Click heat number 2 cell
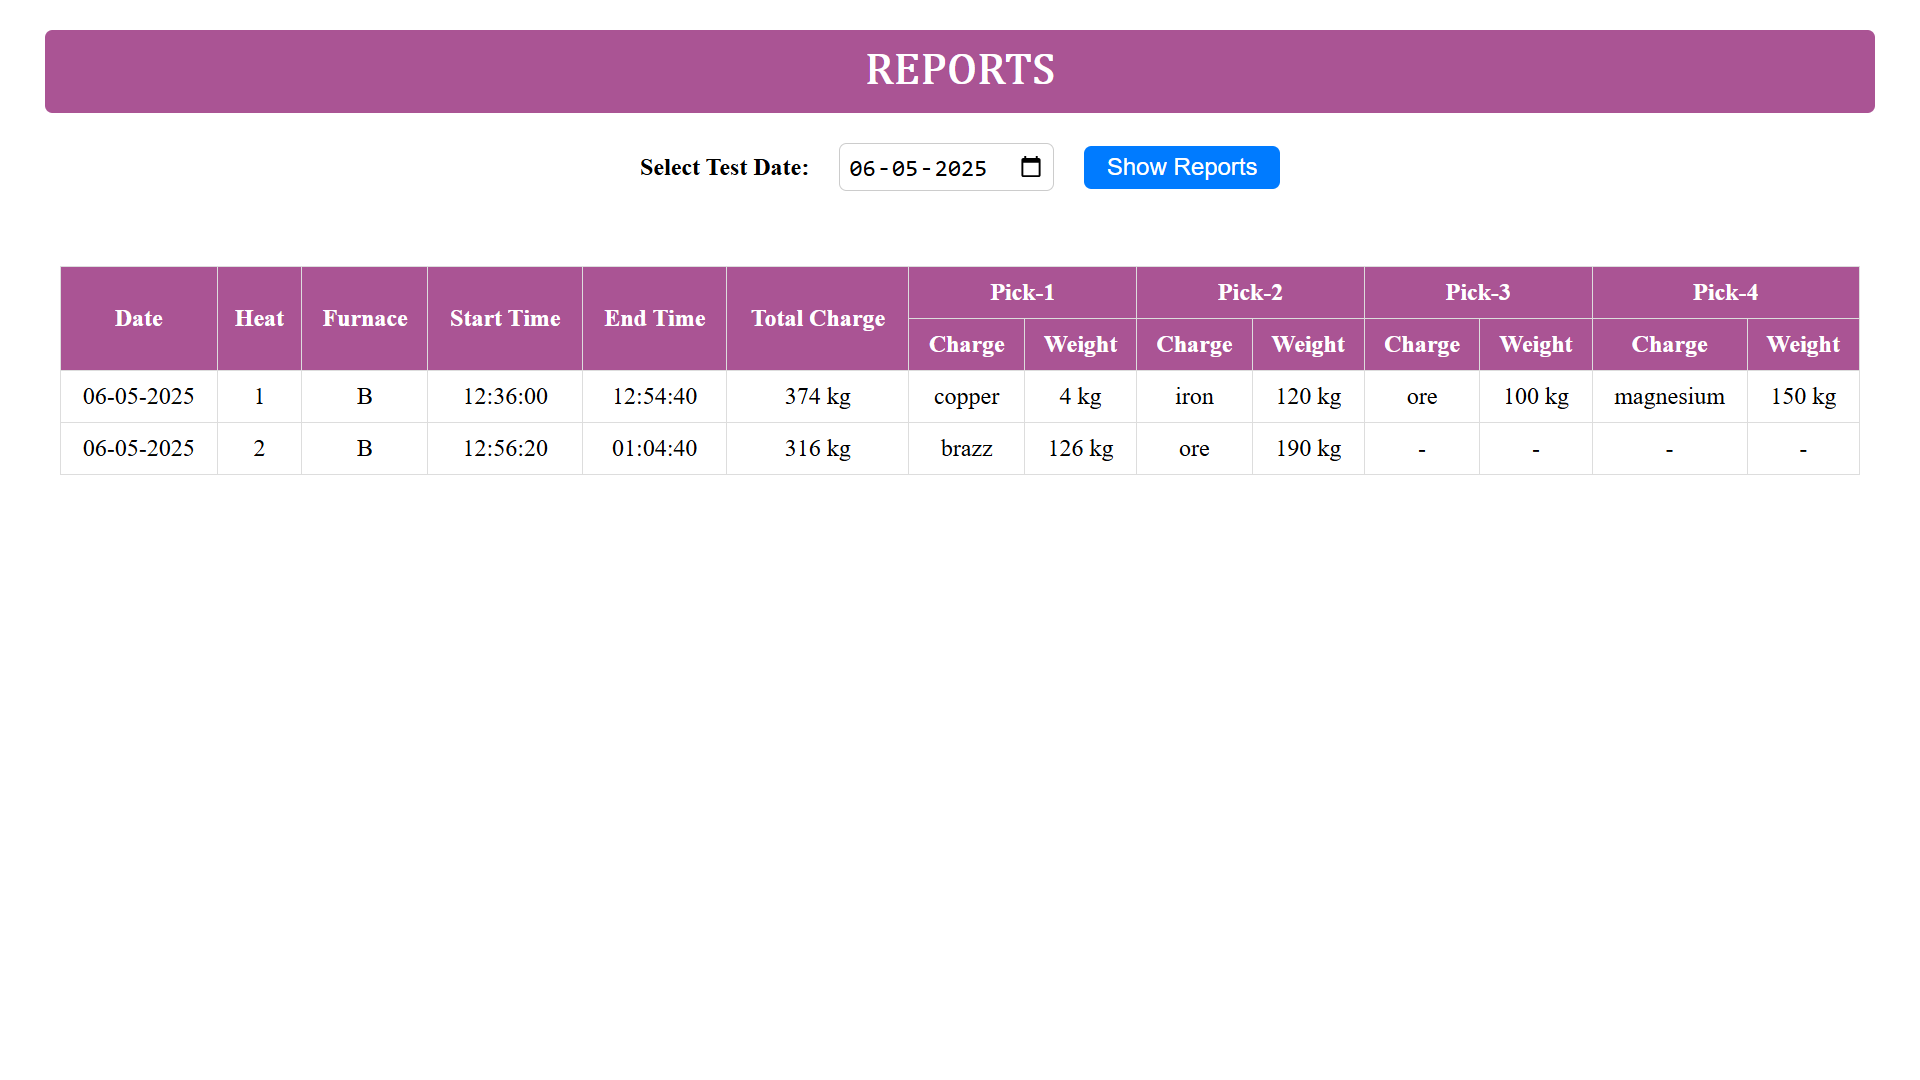Screen dimensions: 1920x1080 tap(259, 448)
